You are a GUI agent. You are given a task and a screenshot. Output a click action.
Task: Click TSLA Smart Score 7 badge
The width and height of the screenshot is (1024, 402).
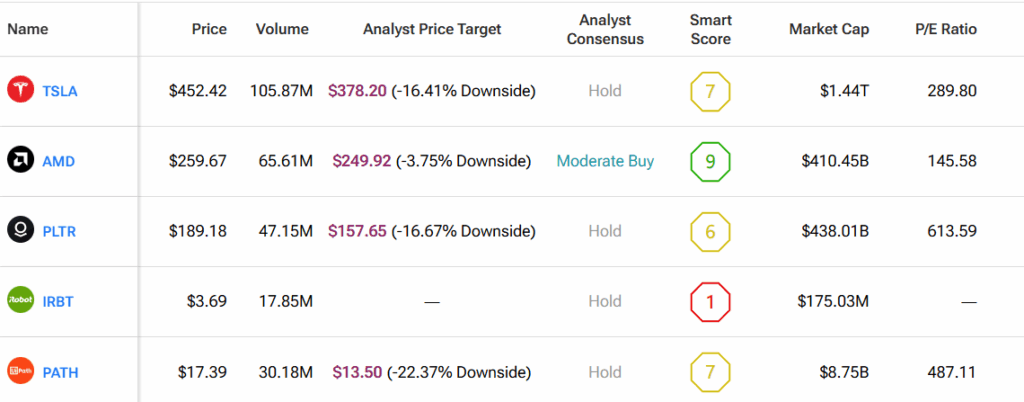[710, 91]
